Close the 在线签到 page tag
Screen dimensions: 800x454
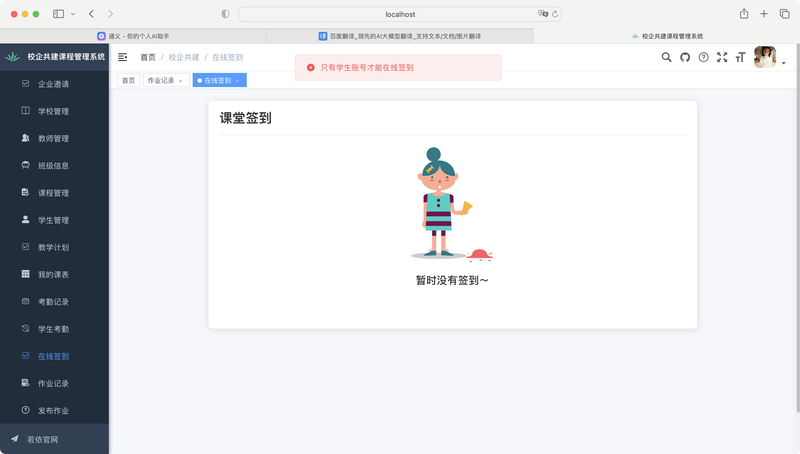point(238,81)
